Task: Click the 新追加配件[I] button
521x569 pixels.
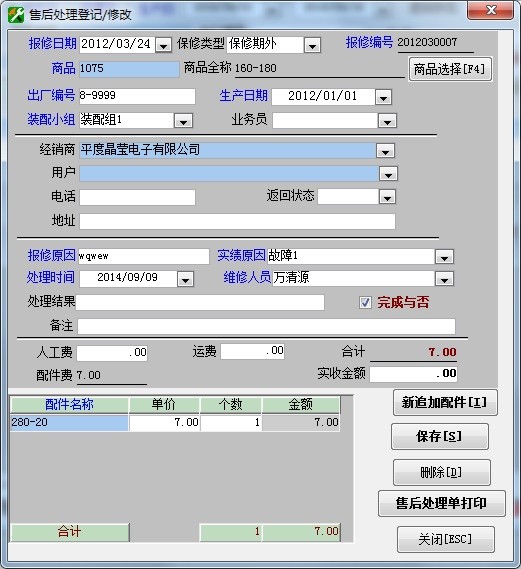Action: pos(445,402)
